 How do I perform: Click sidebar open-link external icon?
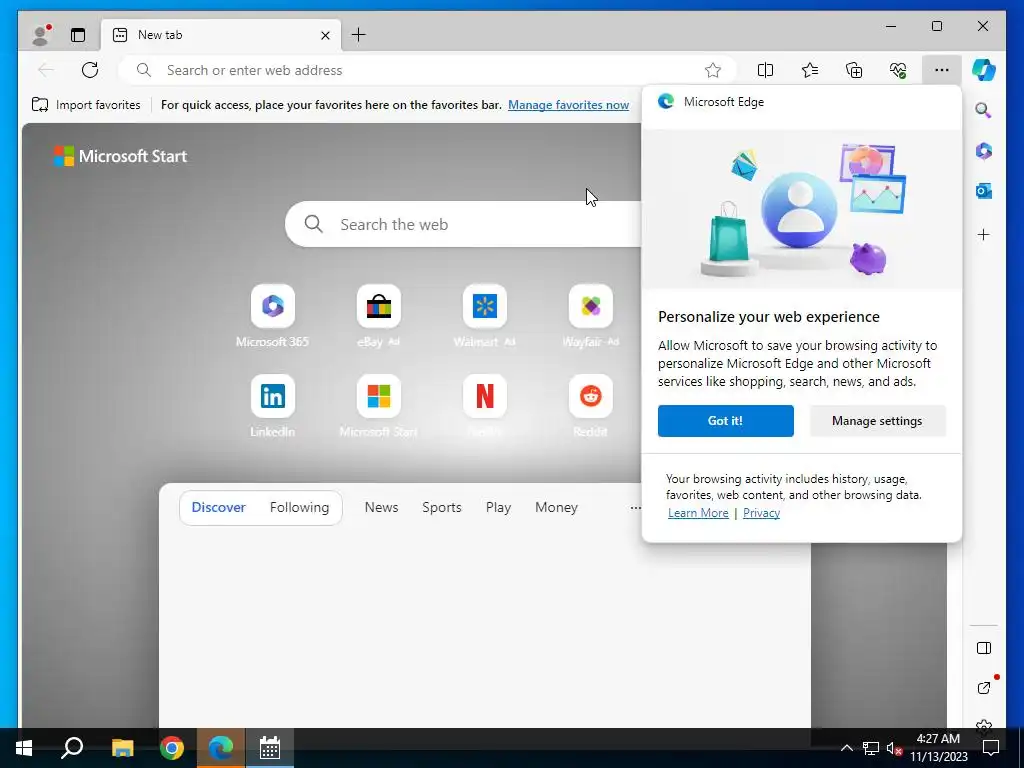[x=984, y=688]
